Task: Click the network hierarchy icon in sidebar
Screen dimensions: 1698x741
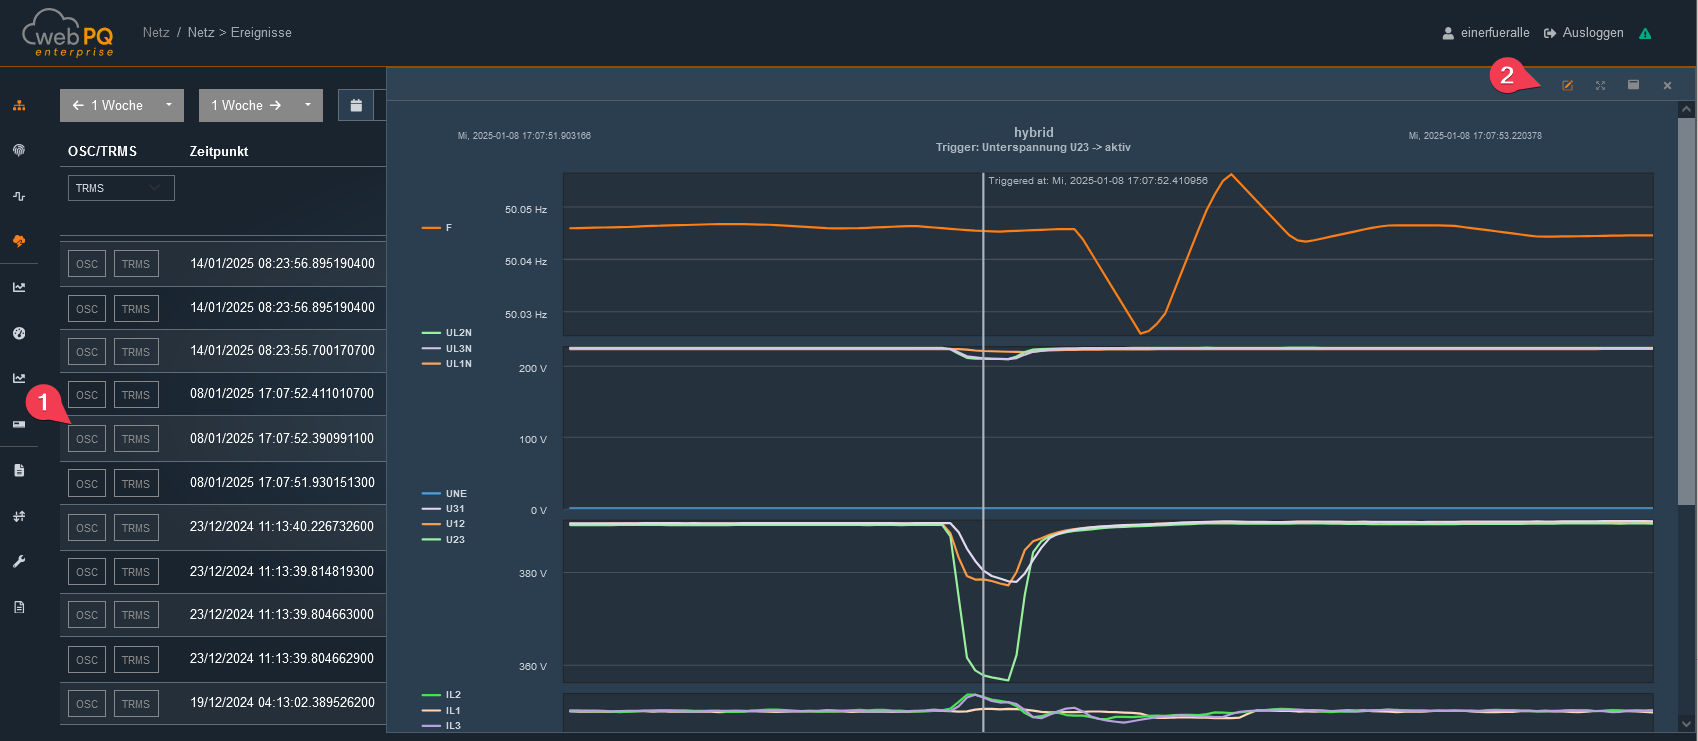Action: coord(19,105)
